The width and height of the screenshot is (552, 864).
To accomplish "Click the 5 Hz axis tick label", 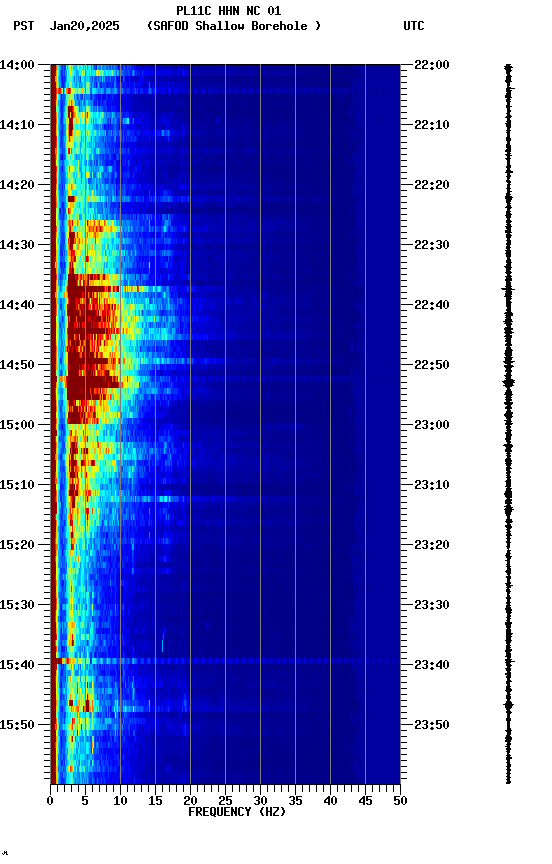I will (x=85, y=801).
